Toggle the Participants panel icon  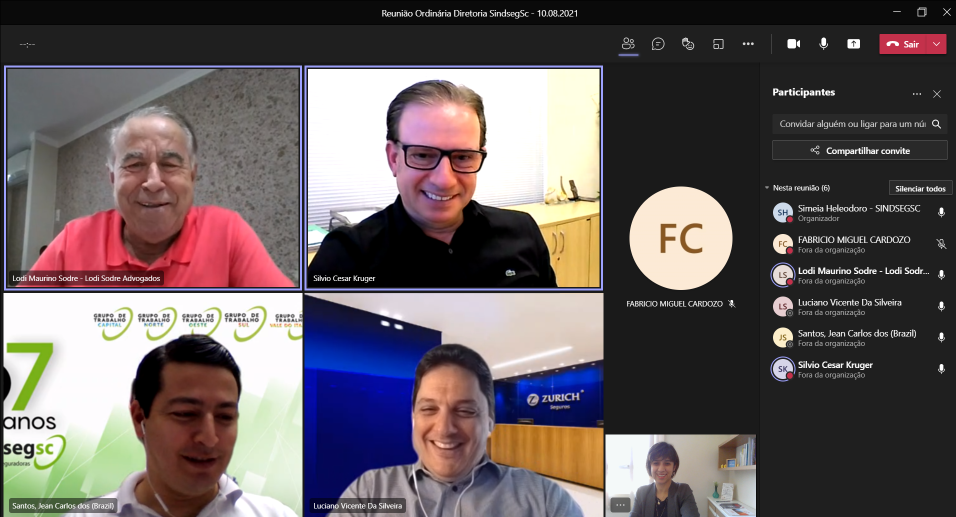coord(628,44)
